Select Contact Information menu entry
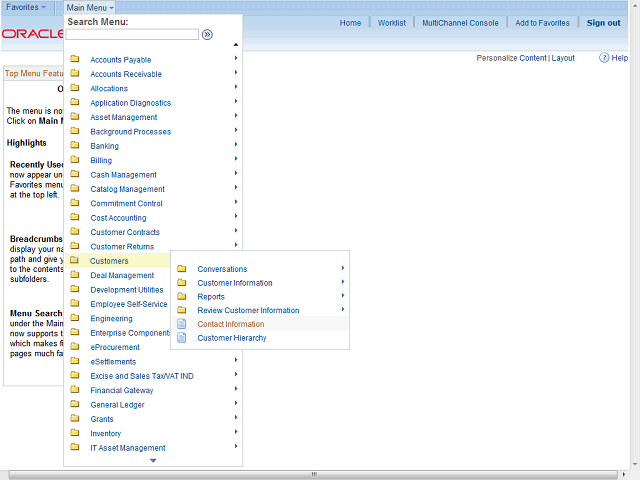 (x=231, y=324)
